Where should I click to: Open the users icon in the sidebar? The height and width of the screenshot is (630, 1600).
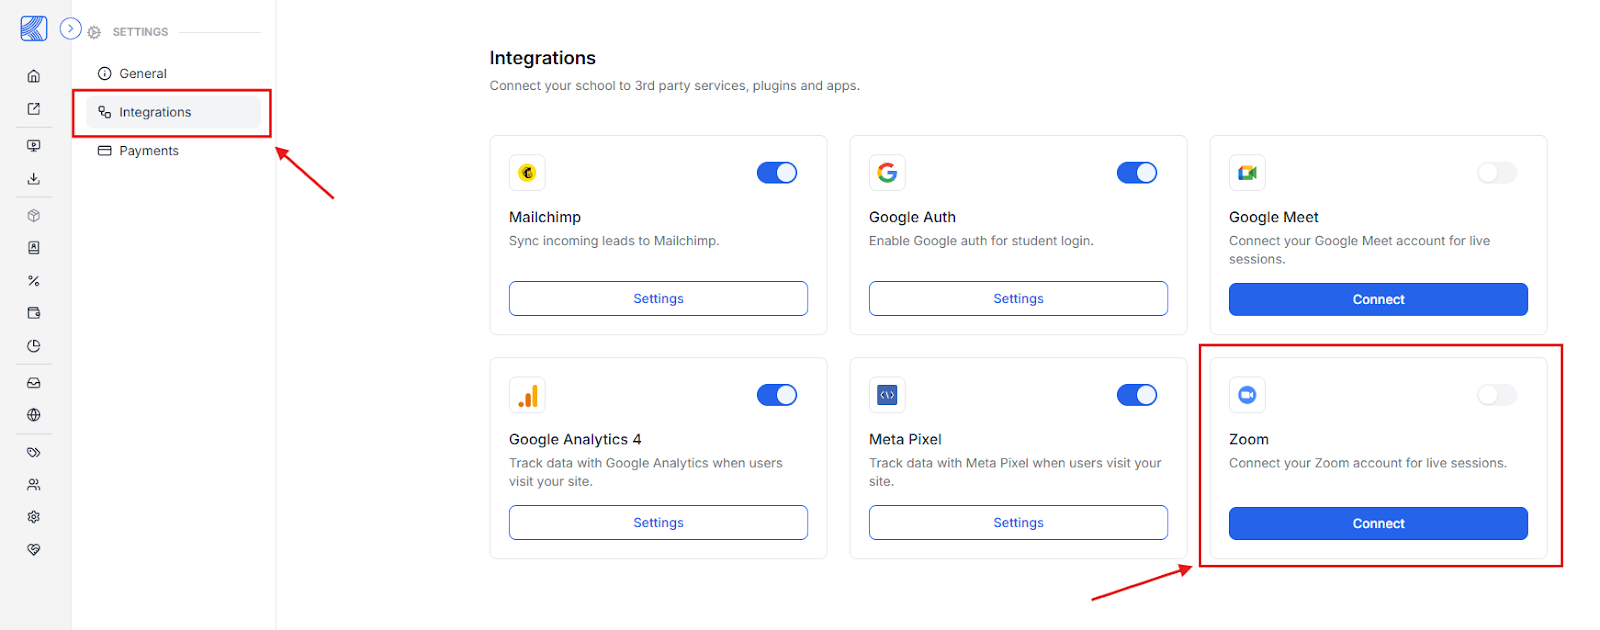click(34, 485)
